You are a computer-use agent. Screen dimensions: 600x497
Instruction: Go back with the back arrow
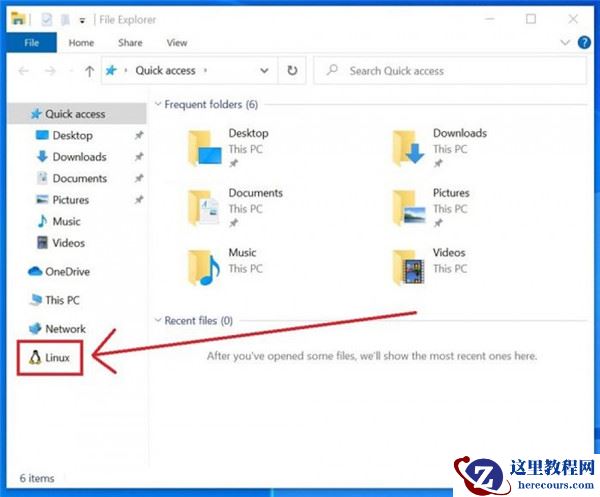click(24, 71)
